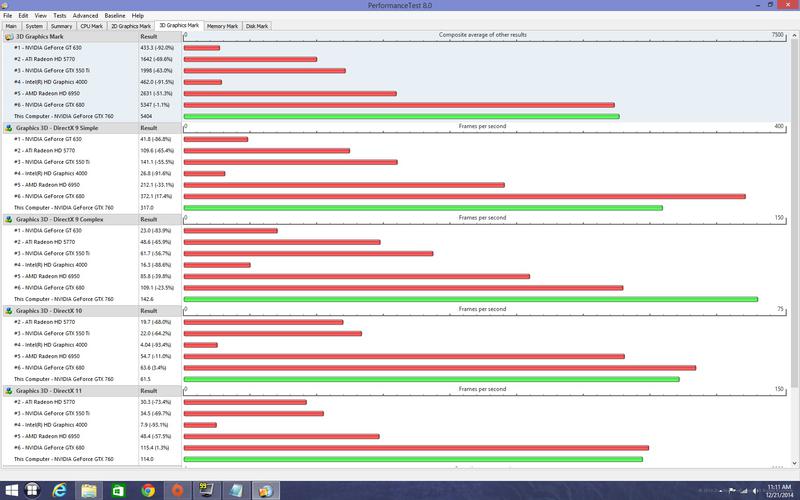Open File Explorer from the taskbar
This screenshot has height=500, width=800.
click(89, 491)
